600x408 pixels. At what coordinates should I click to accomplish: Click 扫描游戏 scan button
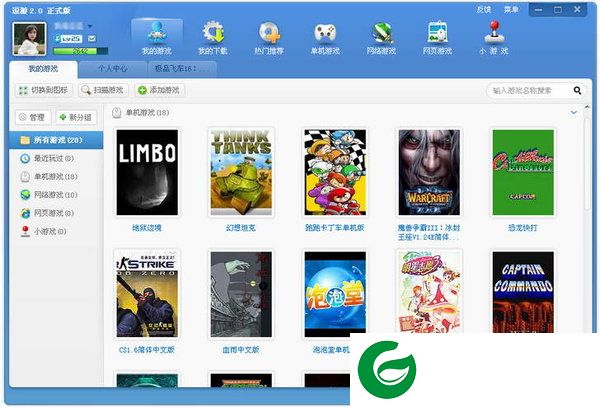coord(103,90)
